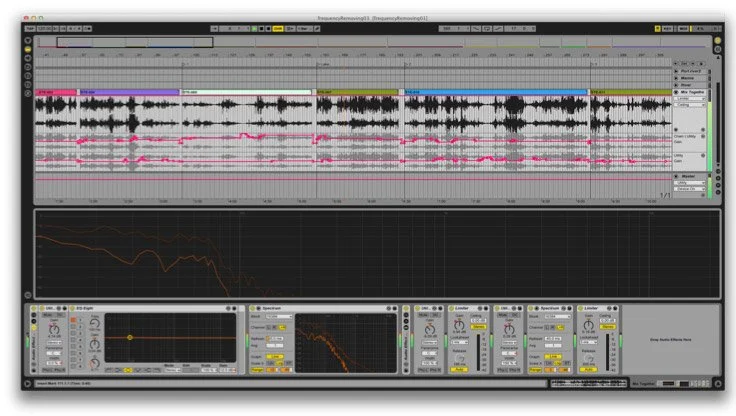
Task: Select the white audio clip header
Action: pyautogui.click(x=246, y=92)
